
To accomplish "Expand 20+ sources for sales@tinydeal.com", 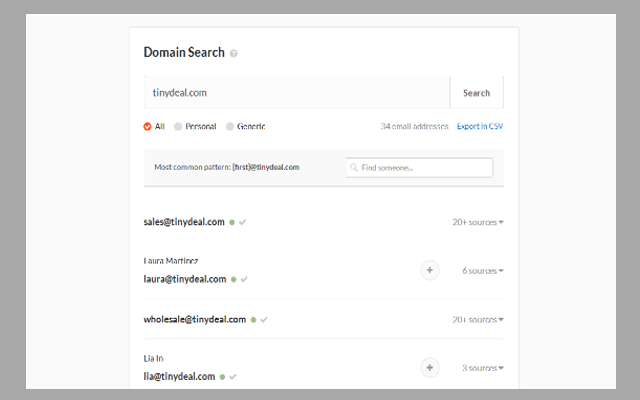I will pyautogui.click(x=477, y=222).
